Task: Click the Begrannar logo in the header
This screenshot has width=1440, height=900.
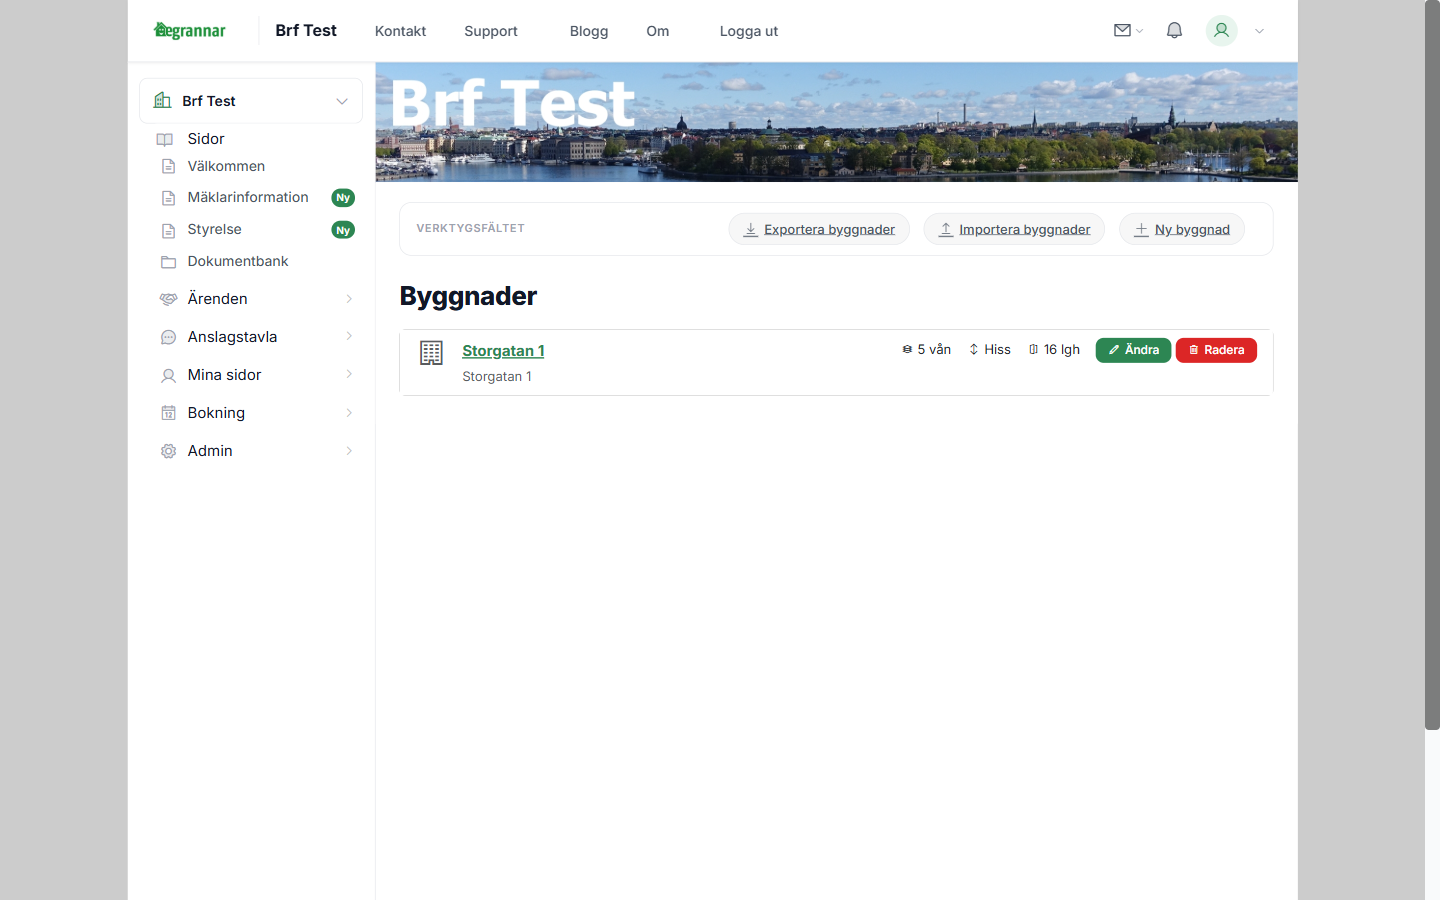Action: pyautogui.click(x=189, y=30)
